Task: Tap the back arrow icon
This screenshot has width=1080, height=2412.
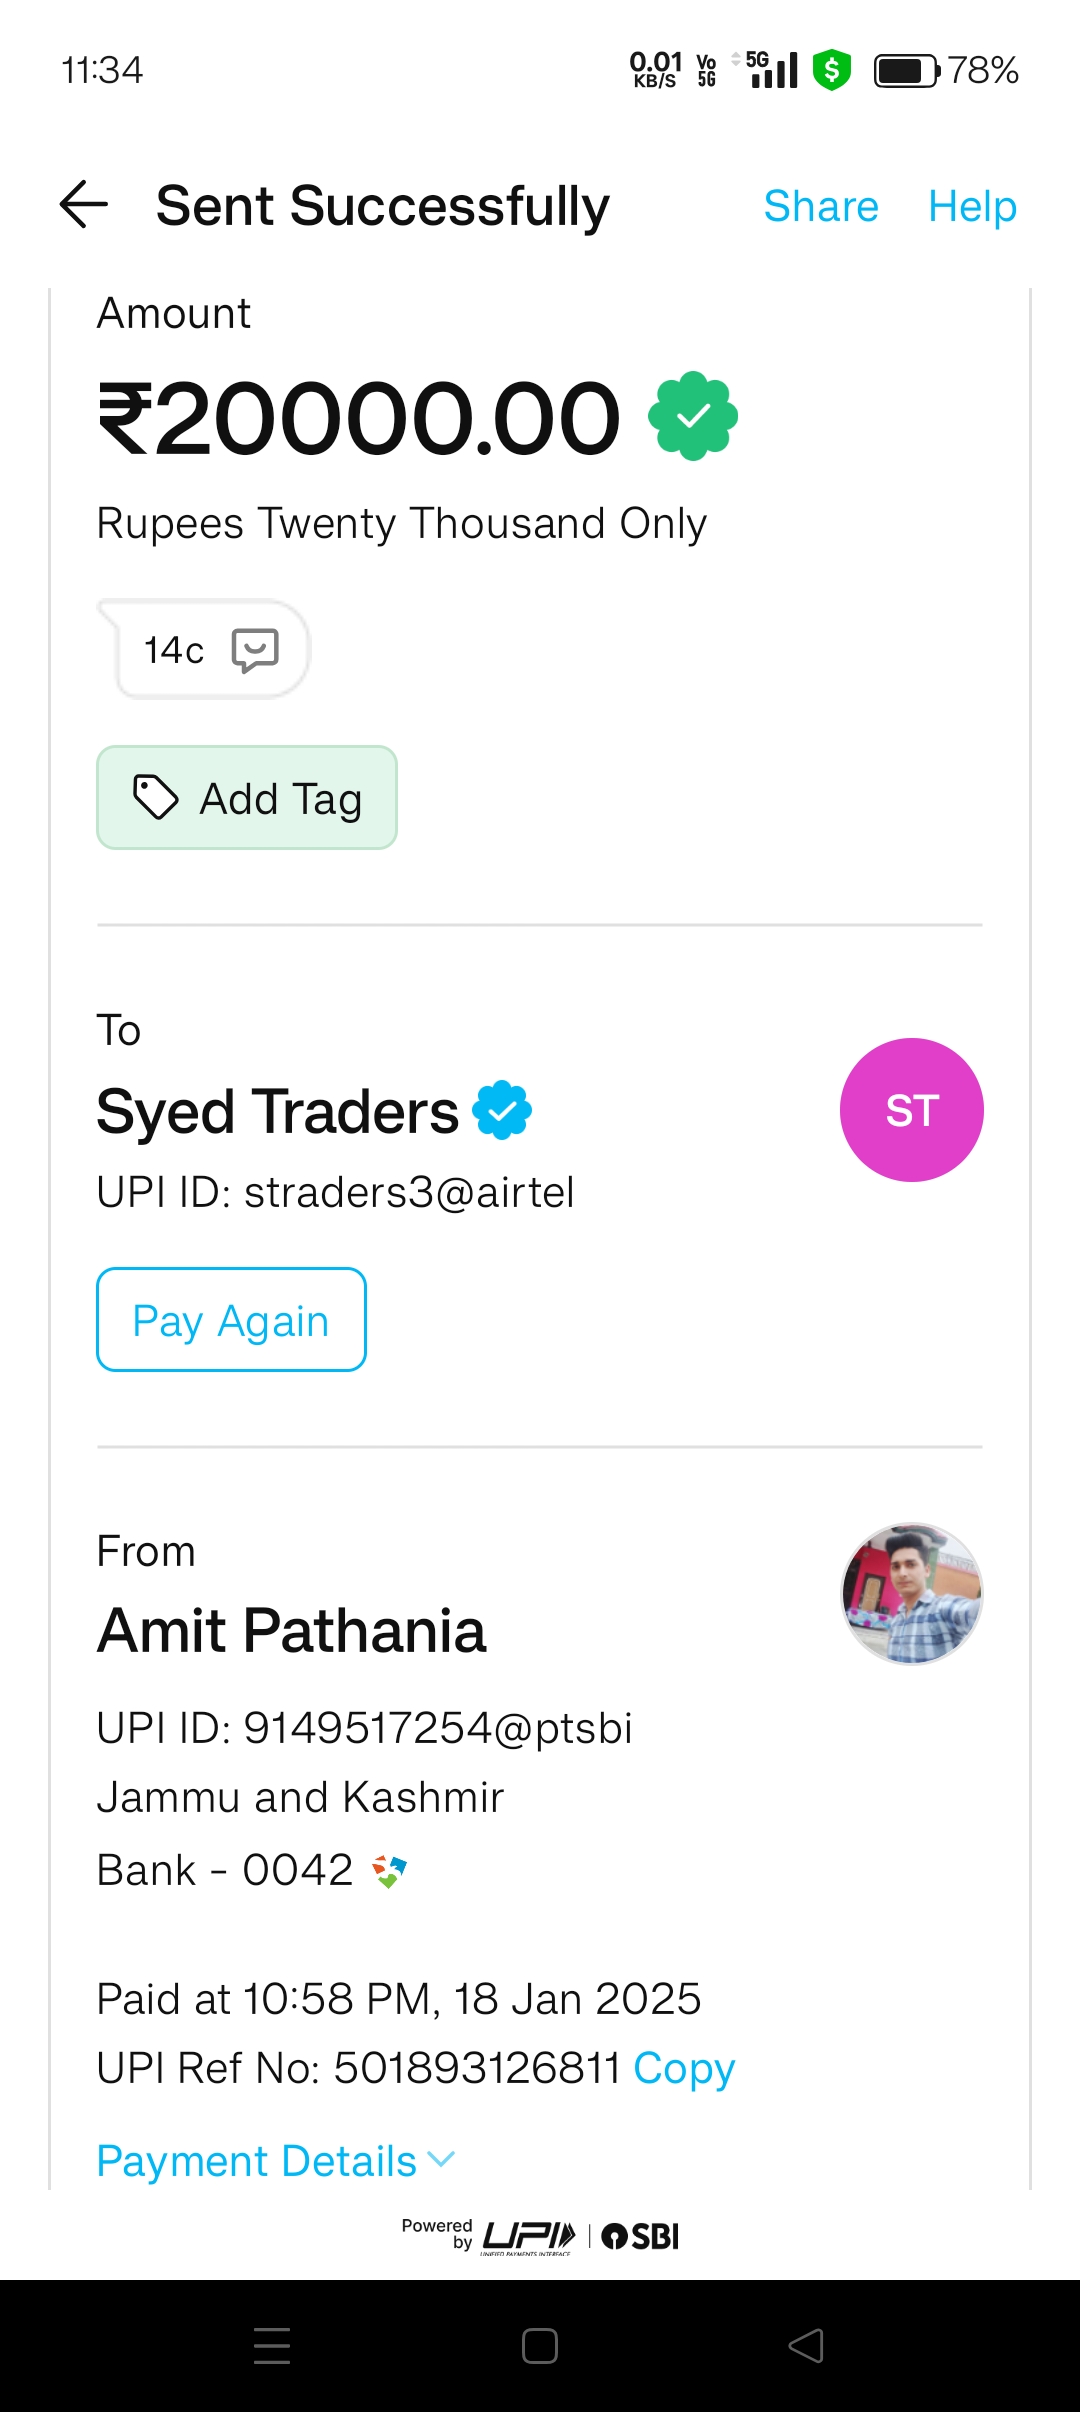Action: coord(84,205)
